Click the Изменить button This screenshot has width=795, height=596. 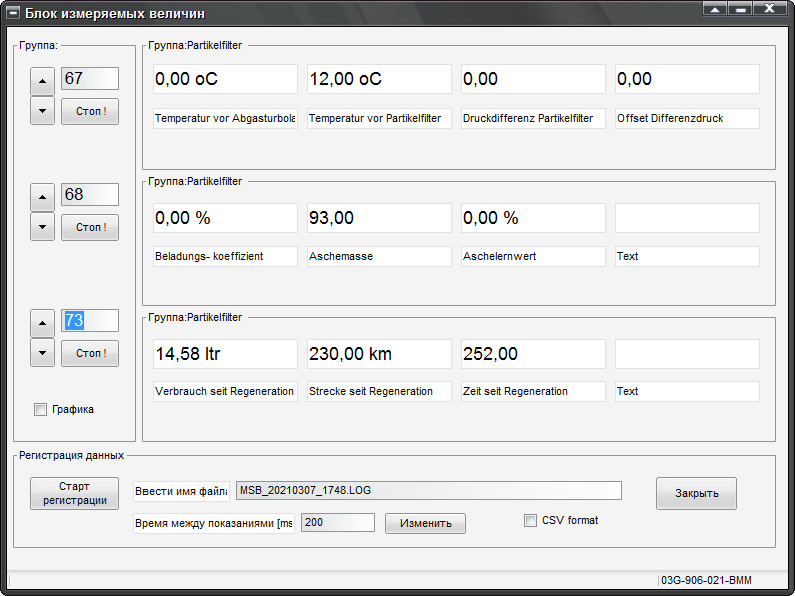[x=425, y=523]
